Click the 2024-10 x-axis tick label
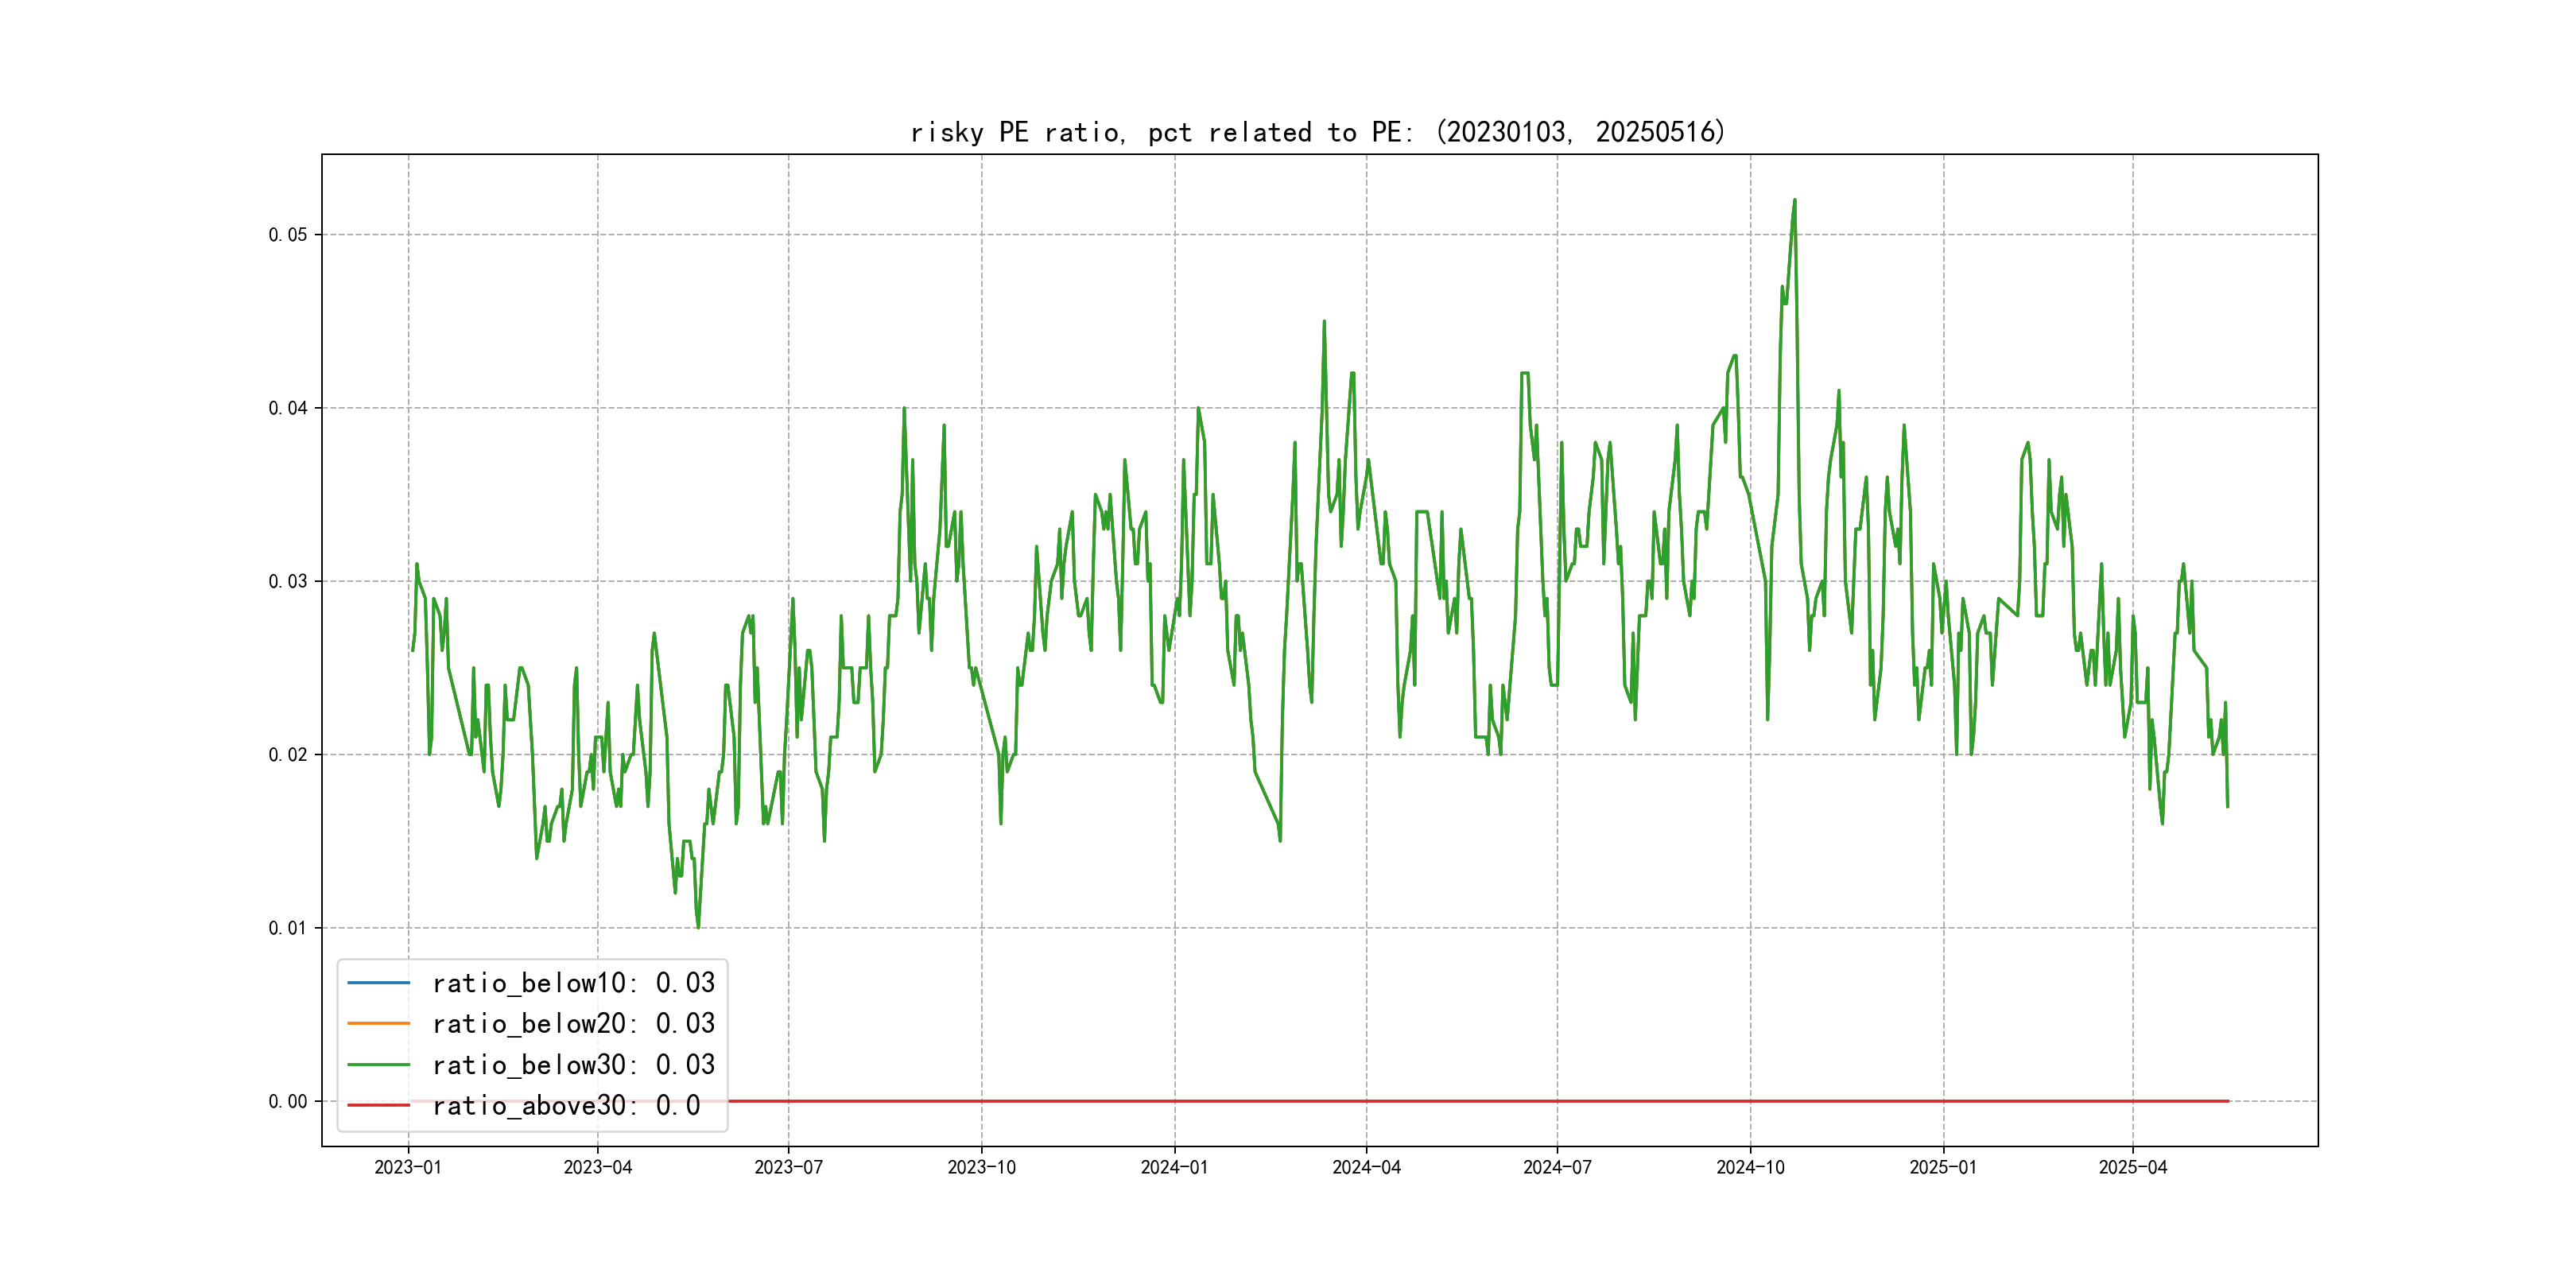 1750,1167
